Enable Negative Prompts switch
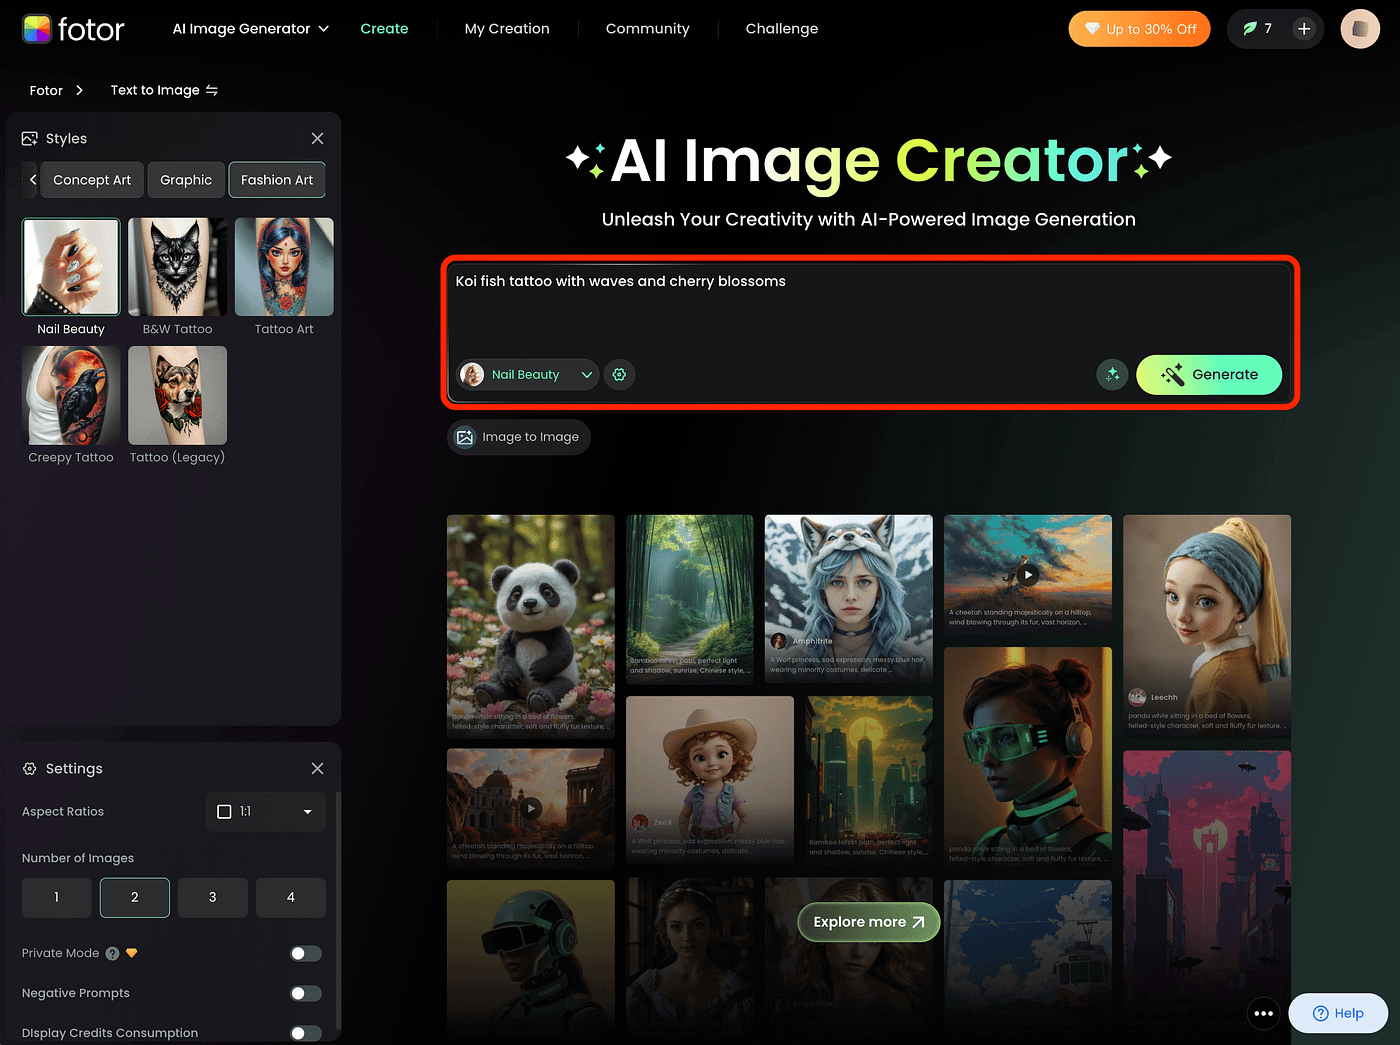The width and height of the screenshot is (1400, 1045). coord(306,993)
